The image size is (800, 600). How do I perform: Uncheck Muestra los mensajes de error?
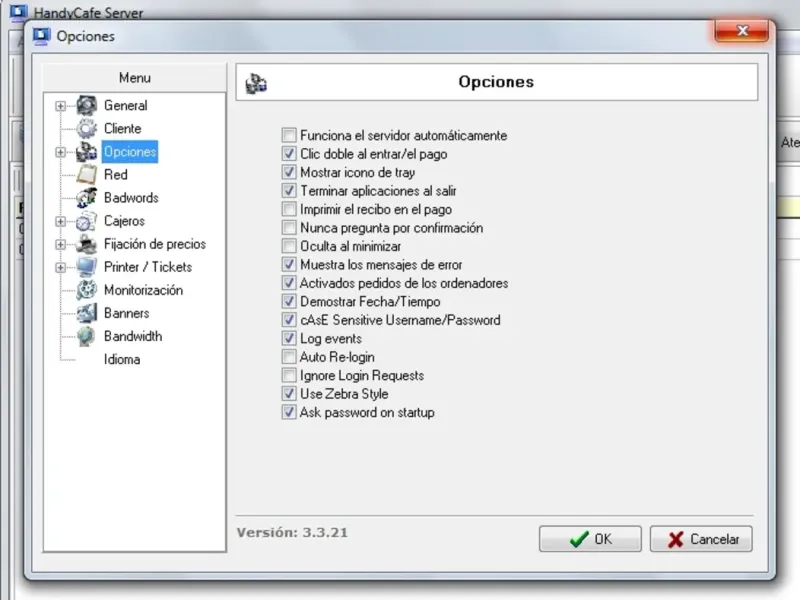tap(289, 264)
